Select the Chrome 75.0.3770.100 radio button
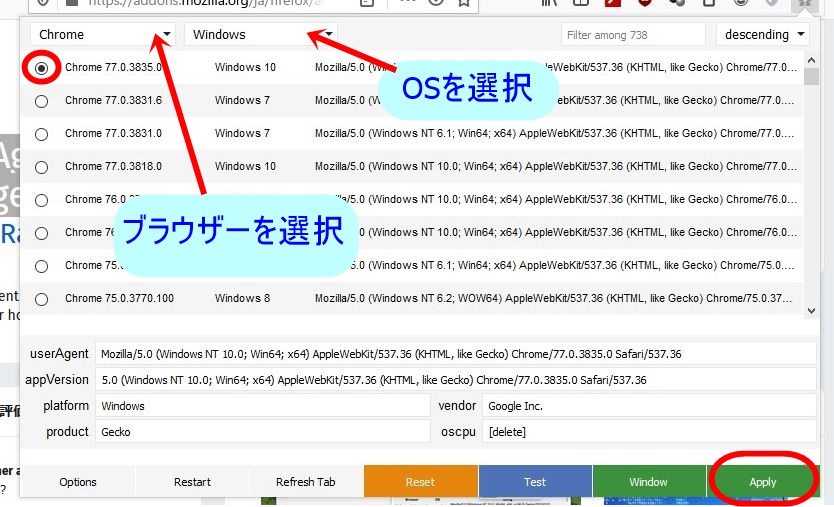Screen dimensions: 834x507 (41, 299)
